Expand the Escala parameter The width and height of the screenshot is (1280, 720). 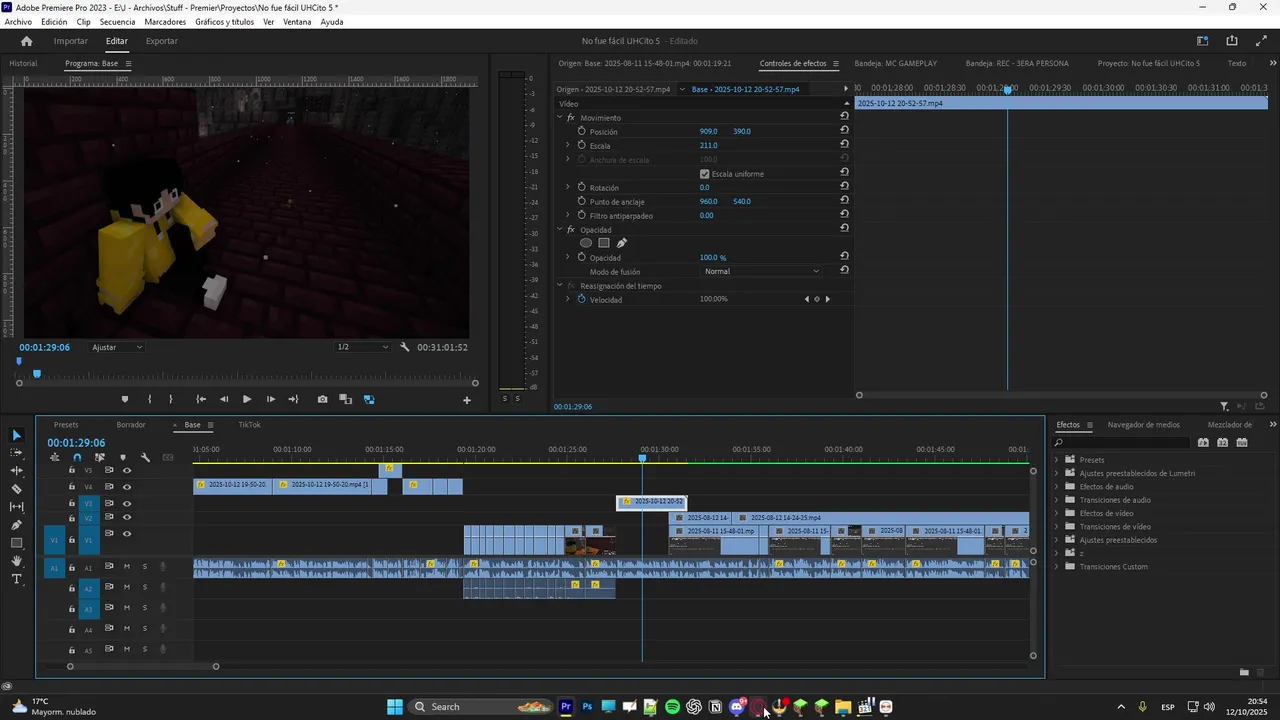(x=568, y=145)
